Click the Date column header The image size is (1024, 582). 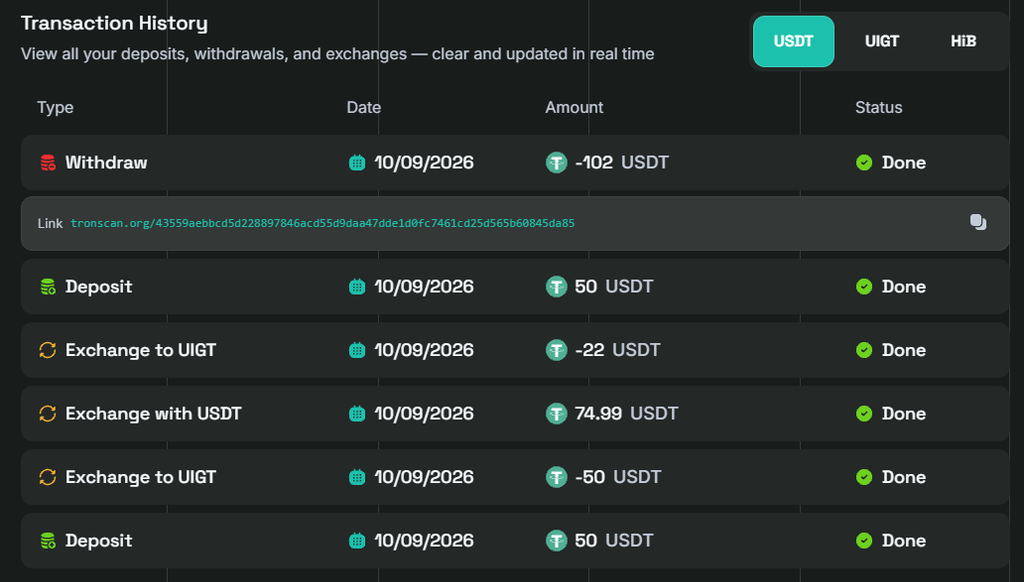pyautogui.click(x=364, y=107)
